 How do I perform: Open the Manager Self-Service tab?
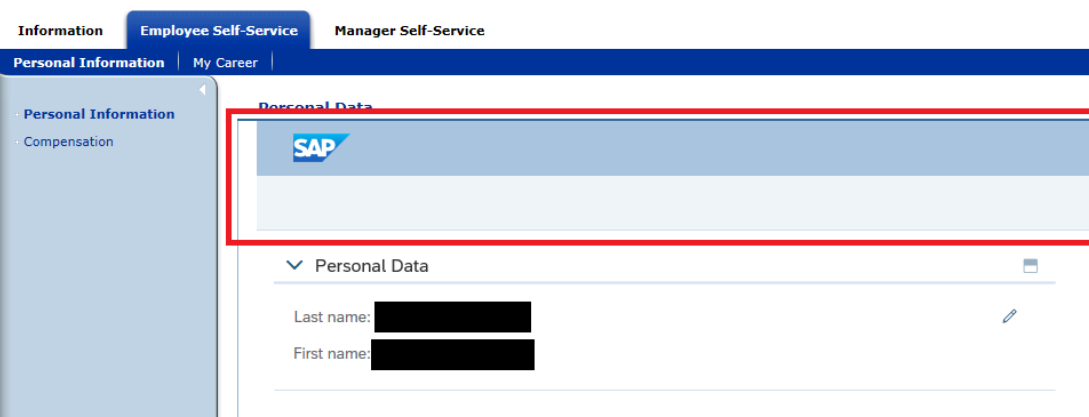pos(410,31)
